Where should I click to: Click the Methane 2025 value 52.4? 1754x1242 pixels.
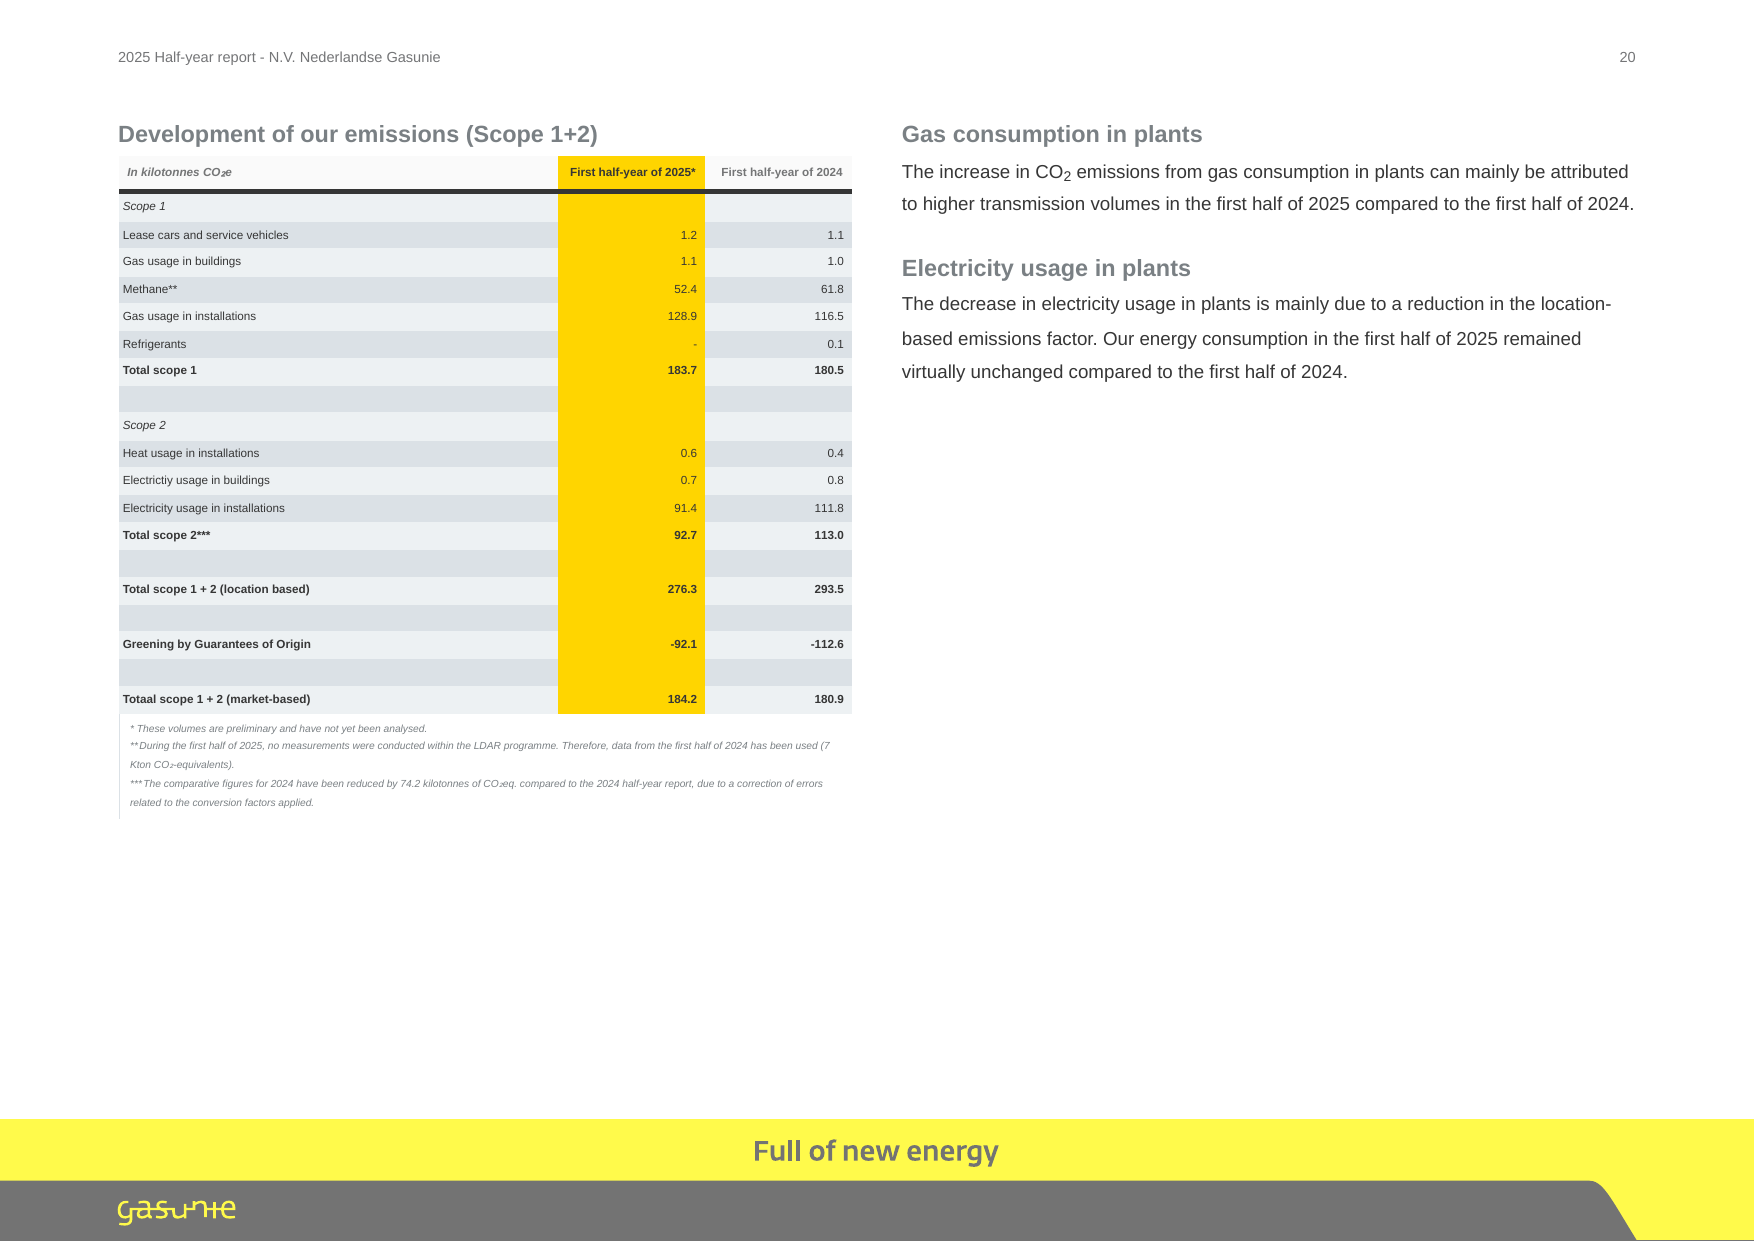tap(685, 289)
